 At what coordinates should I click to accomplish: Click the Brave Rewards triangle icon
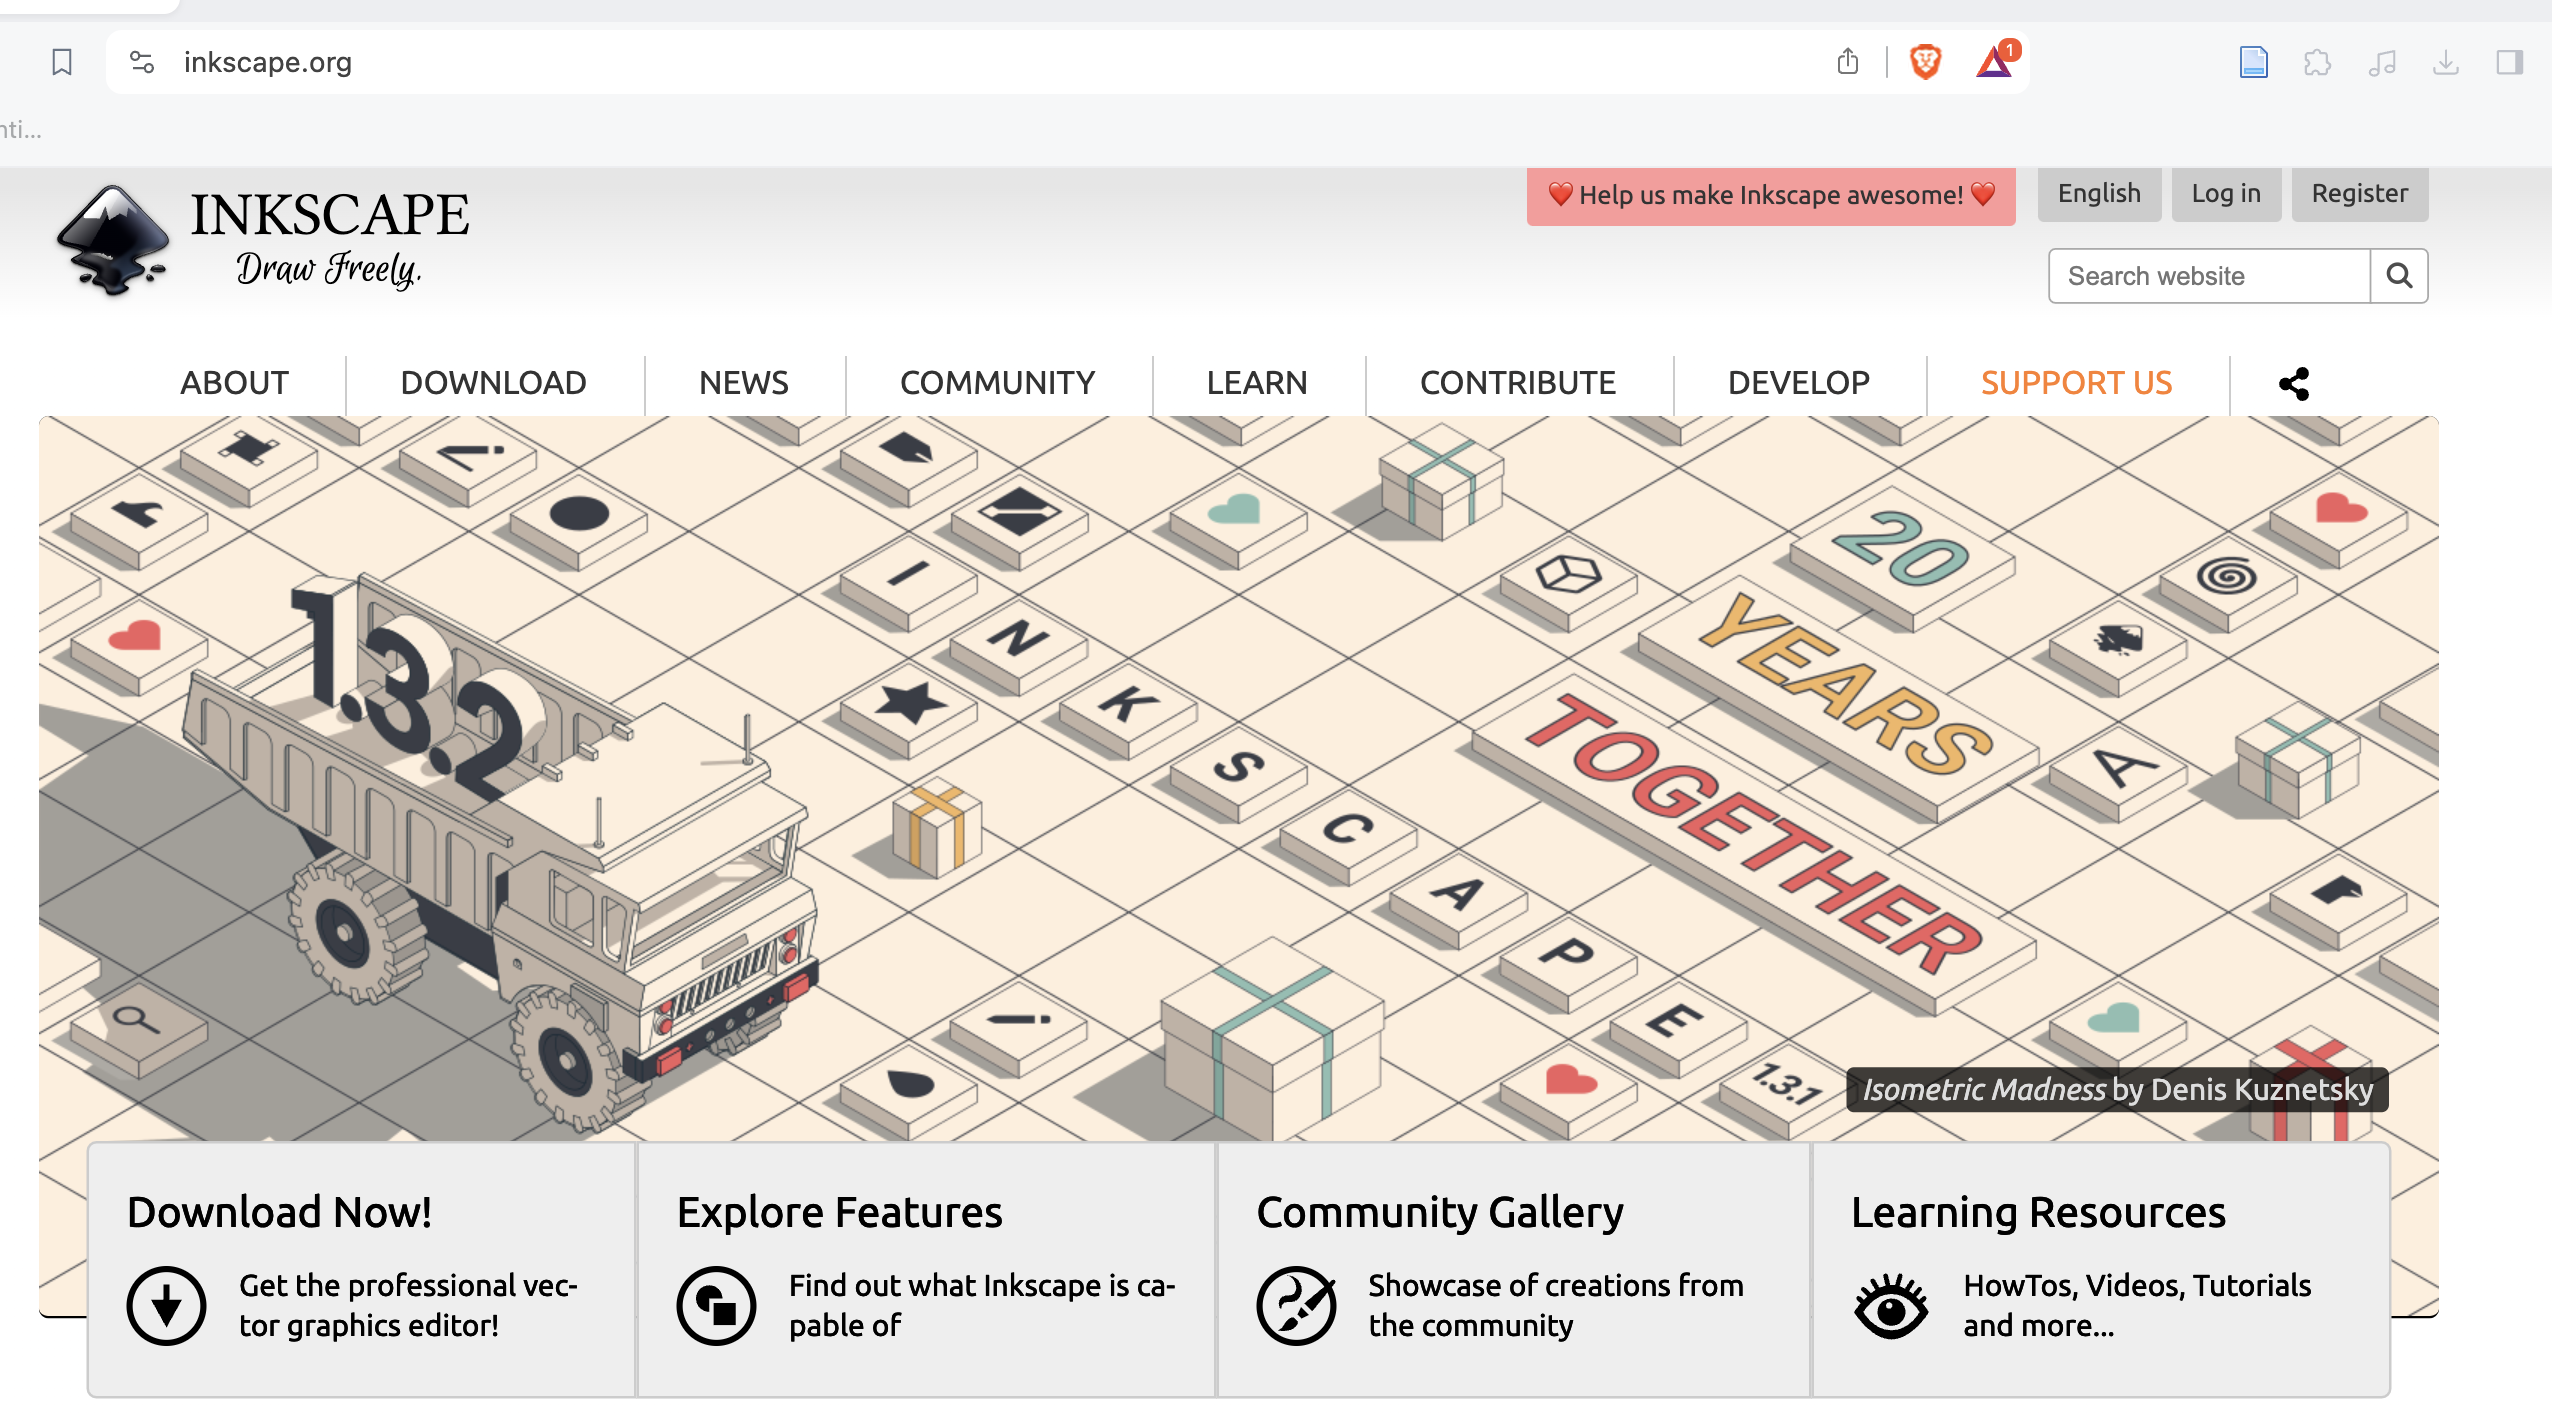1994,62
